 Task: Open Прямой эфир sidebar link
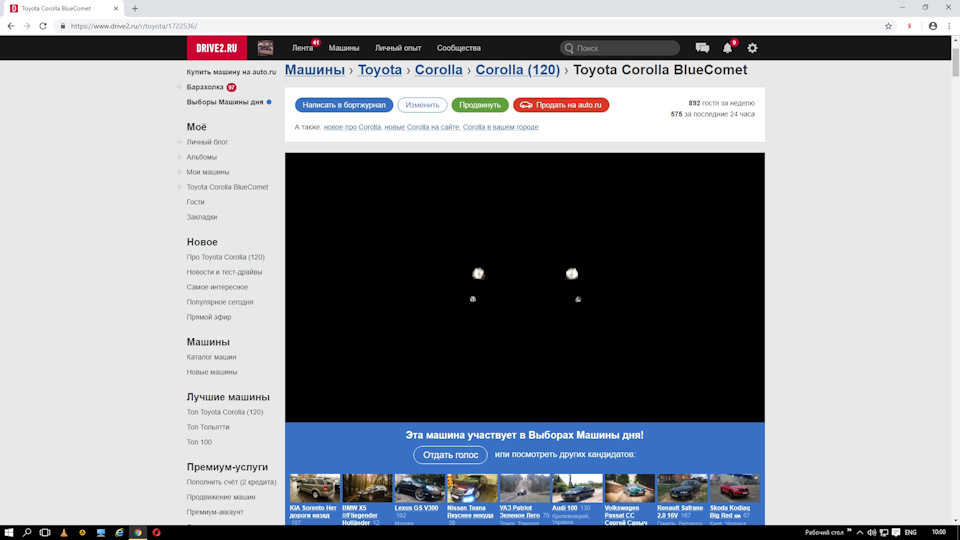[209, 317]
